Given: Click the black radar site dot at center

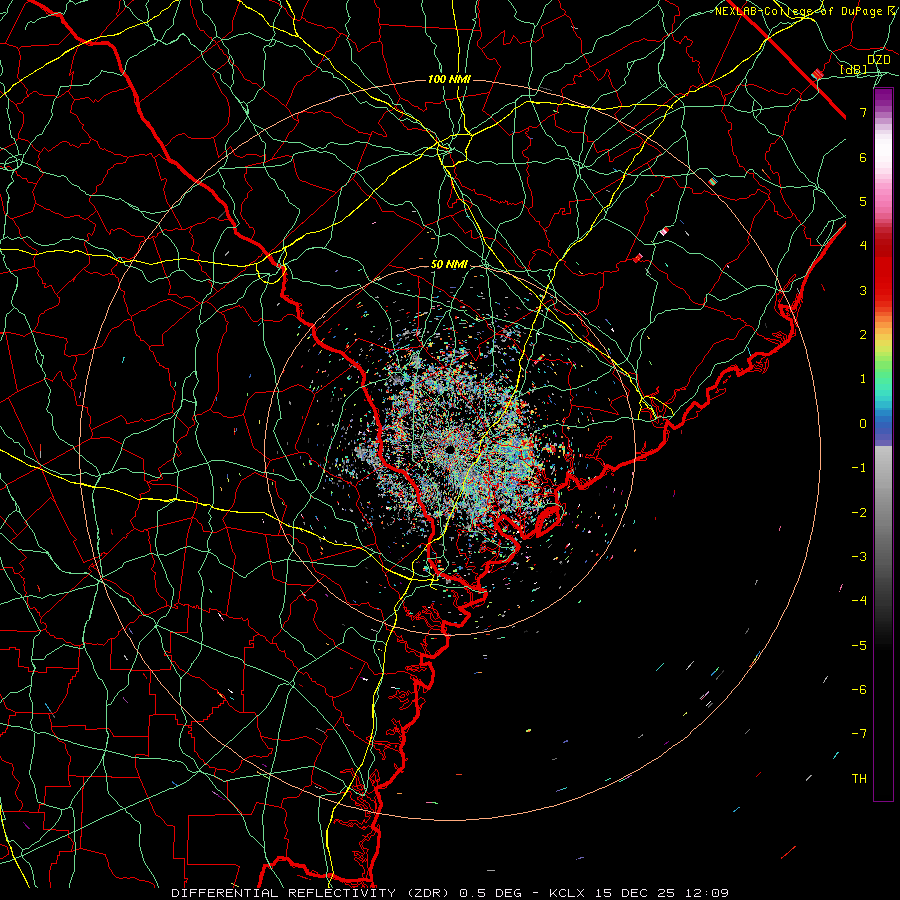Looking at the screenshot, I should point(449,449).
